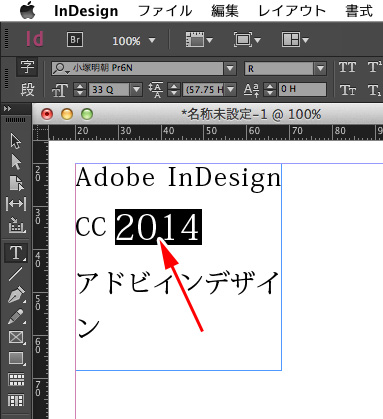The width and height of the screenshot is (383, 419).
Task: Open the Apple menu
Action: click(27, 10)
